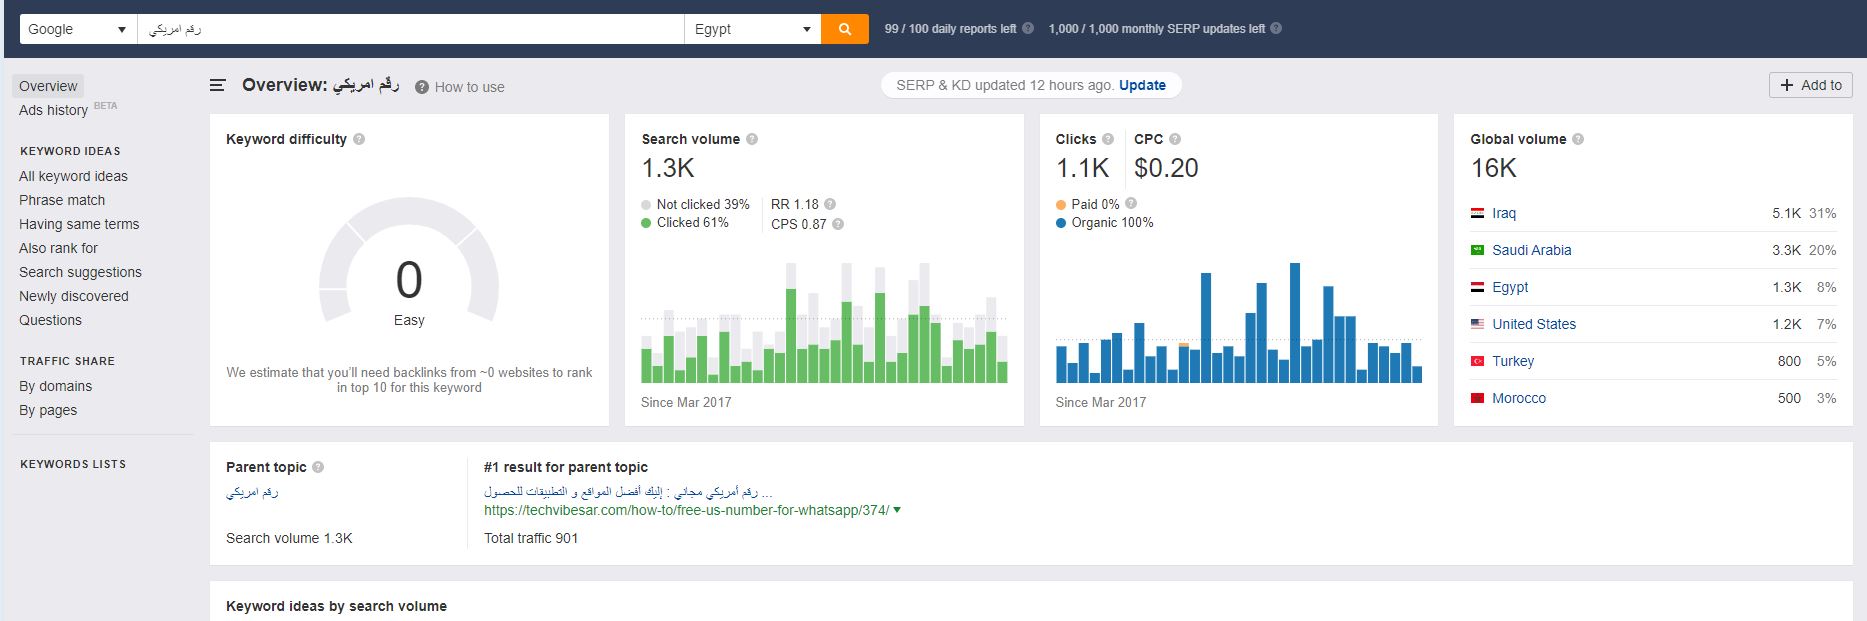Viewport: 1867px width, 621px height.
Task: Click the green Search volume bar chart
Action: pyautogui.click(x=824, y=323)
